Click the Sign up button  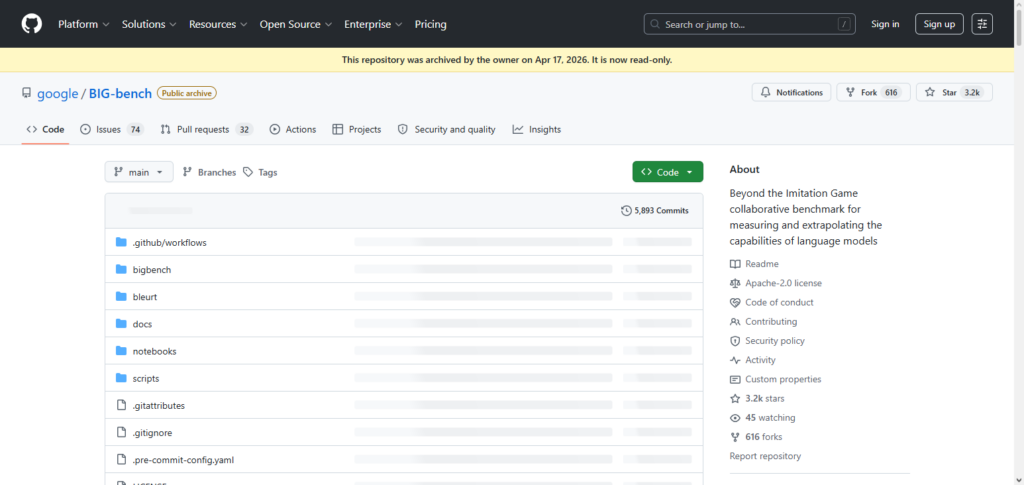click(x=939, y=24)
